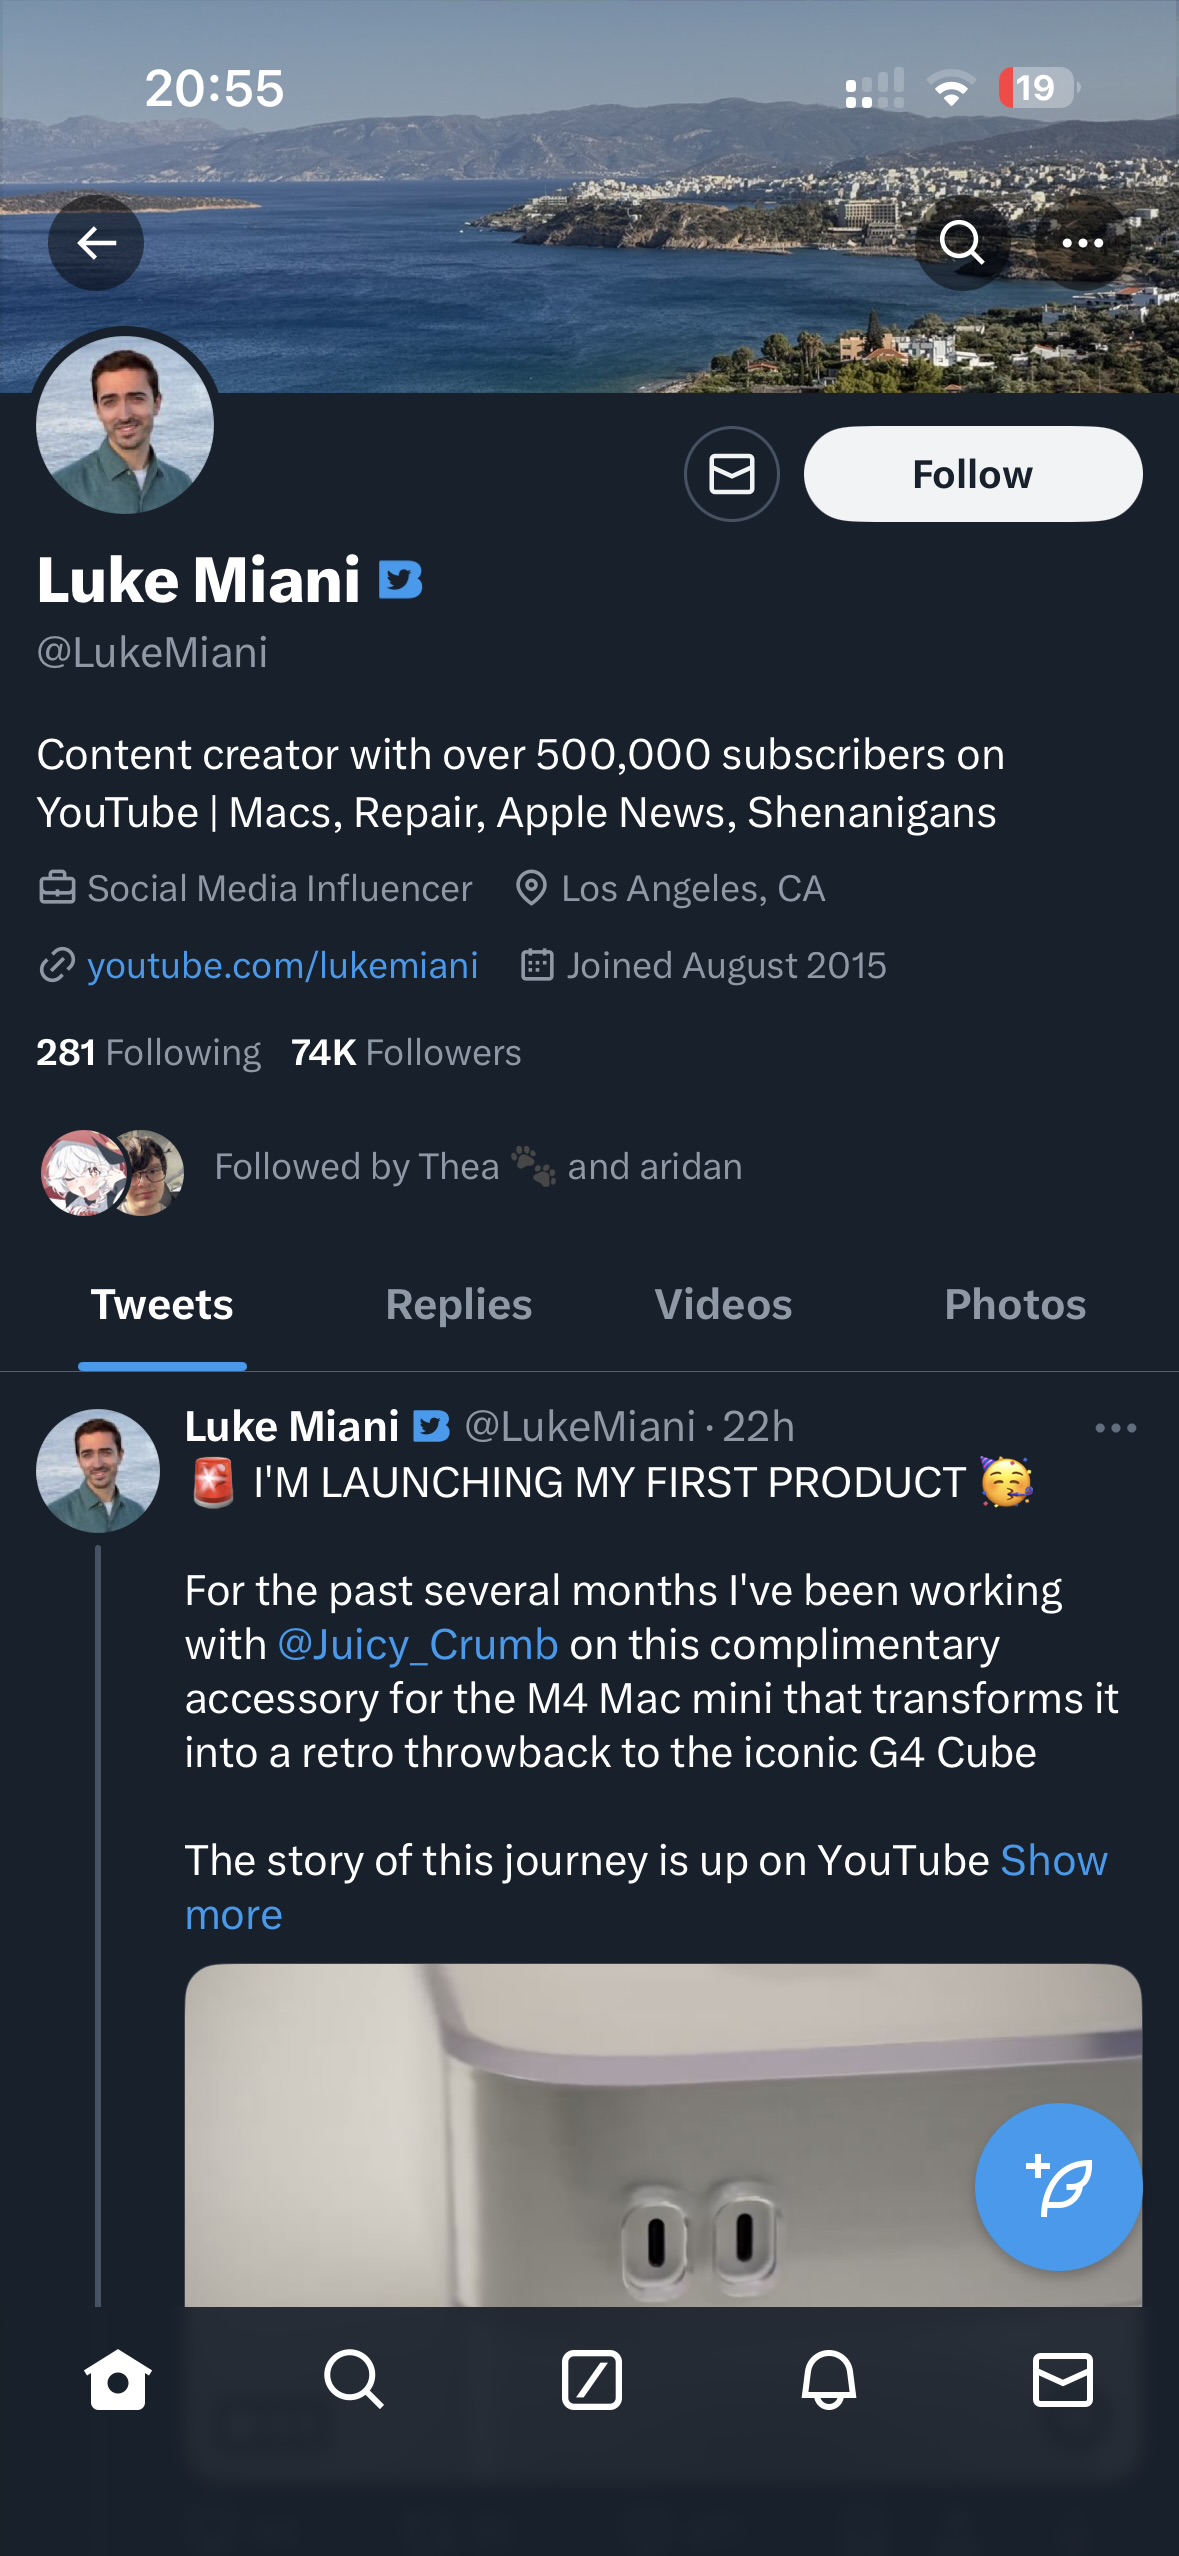Viewport: 1179px width, 2556px height.
Task: Open Luke Miani's profile picture
Action: click(125, 425)
